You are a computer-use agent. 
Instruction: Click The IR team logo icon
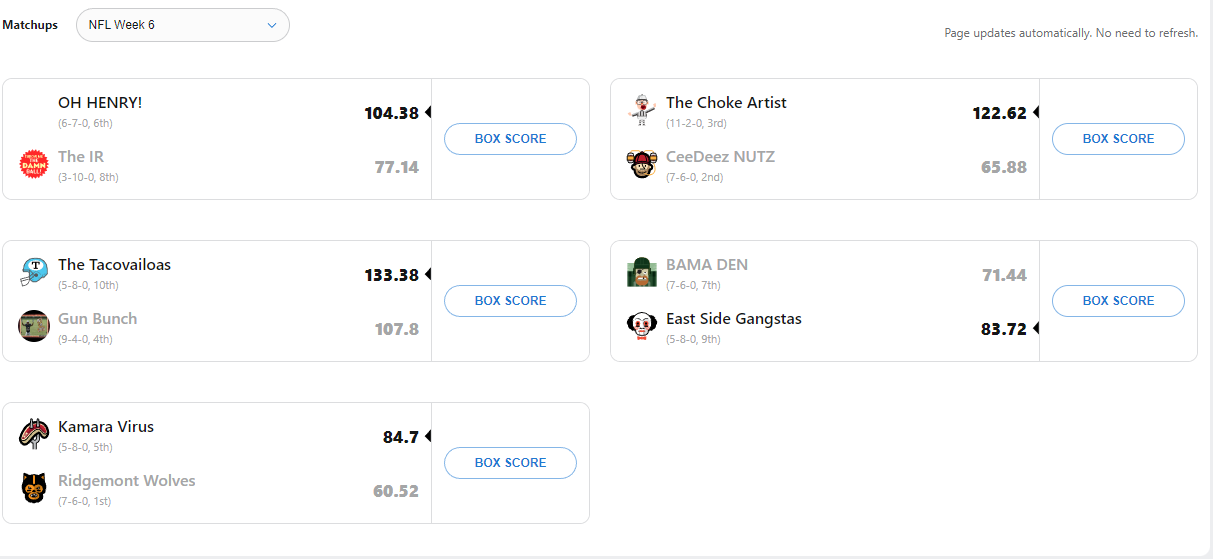34,164
